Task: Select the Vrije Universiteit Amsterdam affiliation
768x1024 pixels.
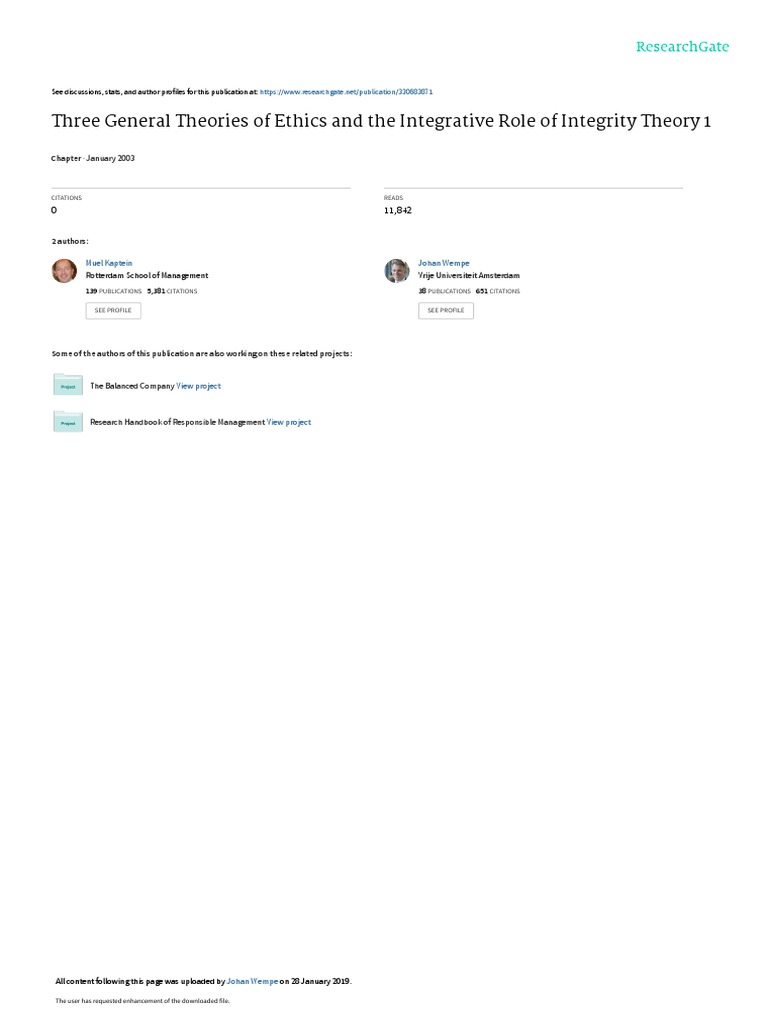Action: point(469,276)
